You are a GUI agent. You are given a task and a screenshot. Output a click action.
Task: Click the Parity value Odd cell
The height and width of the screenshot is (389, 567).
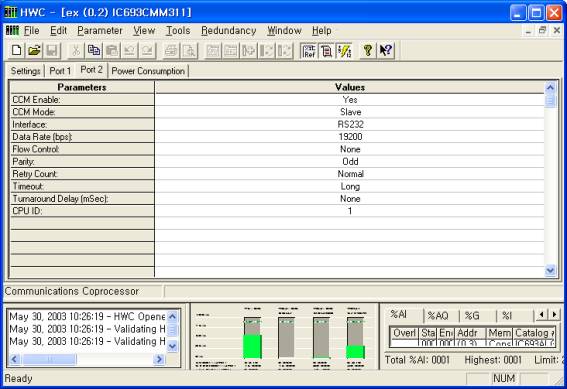(350, 162)
